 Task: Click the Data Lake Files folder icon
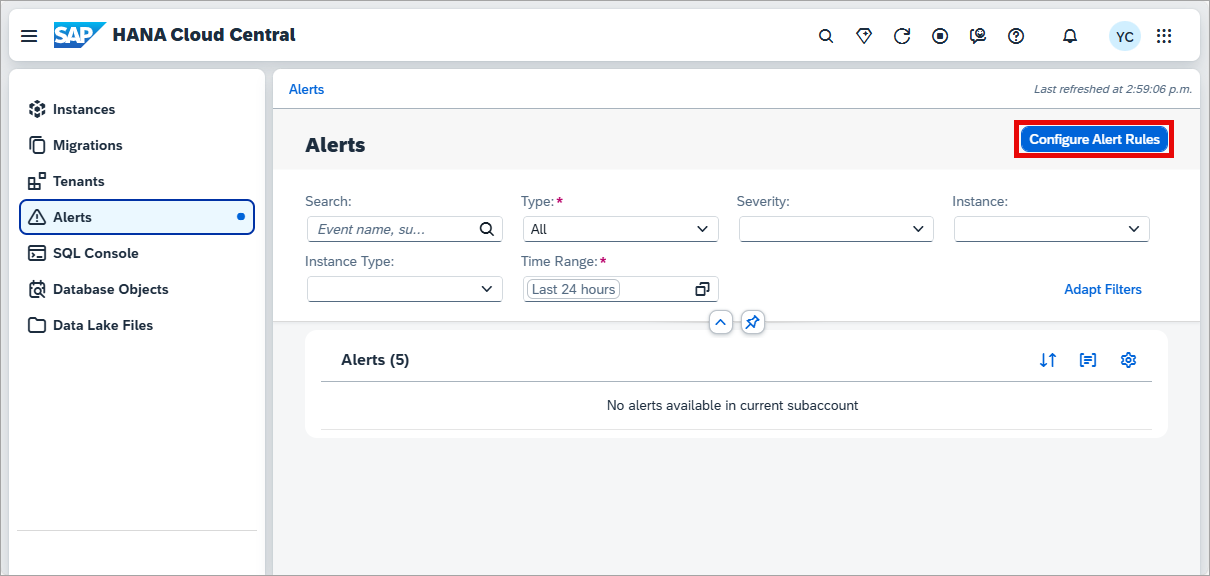click(x=37, y=325)
